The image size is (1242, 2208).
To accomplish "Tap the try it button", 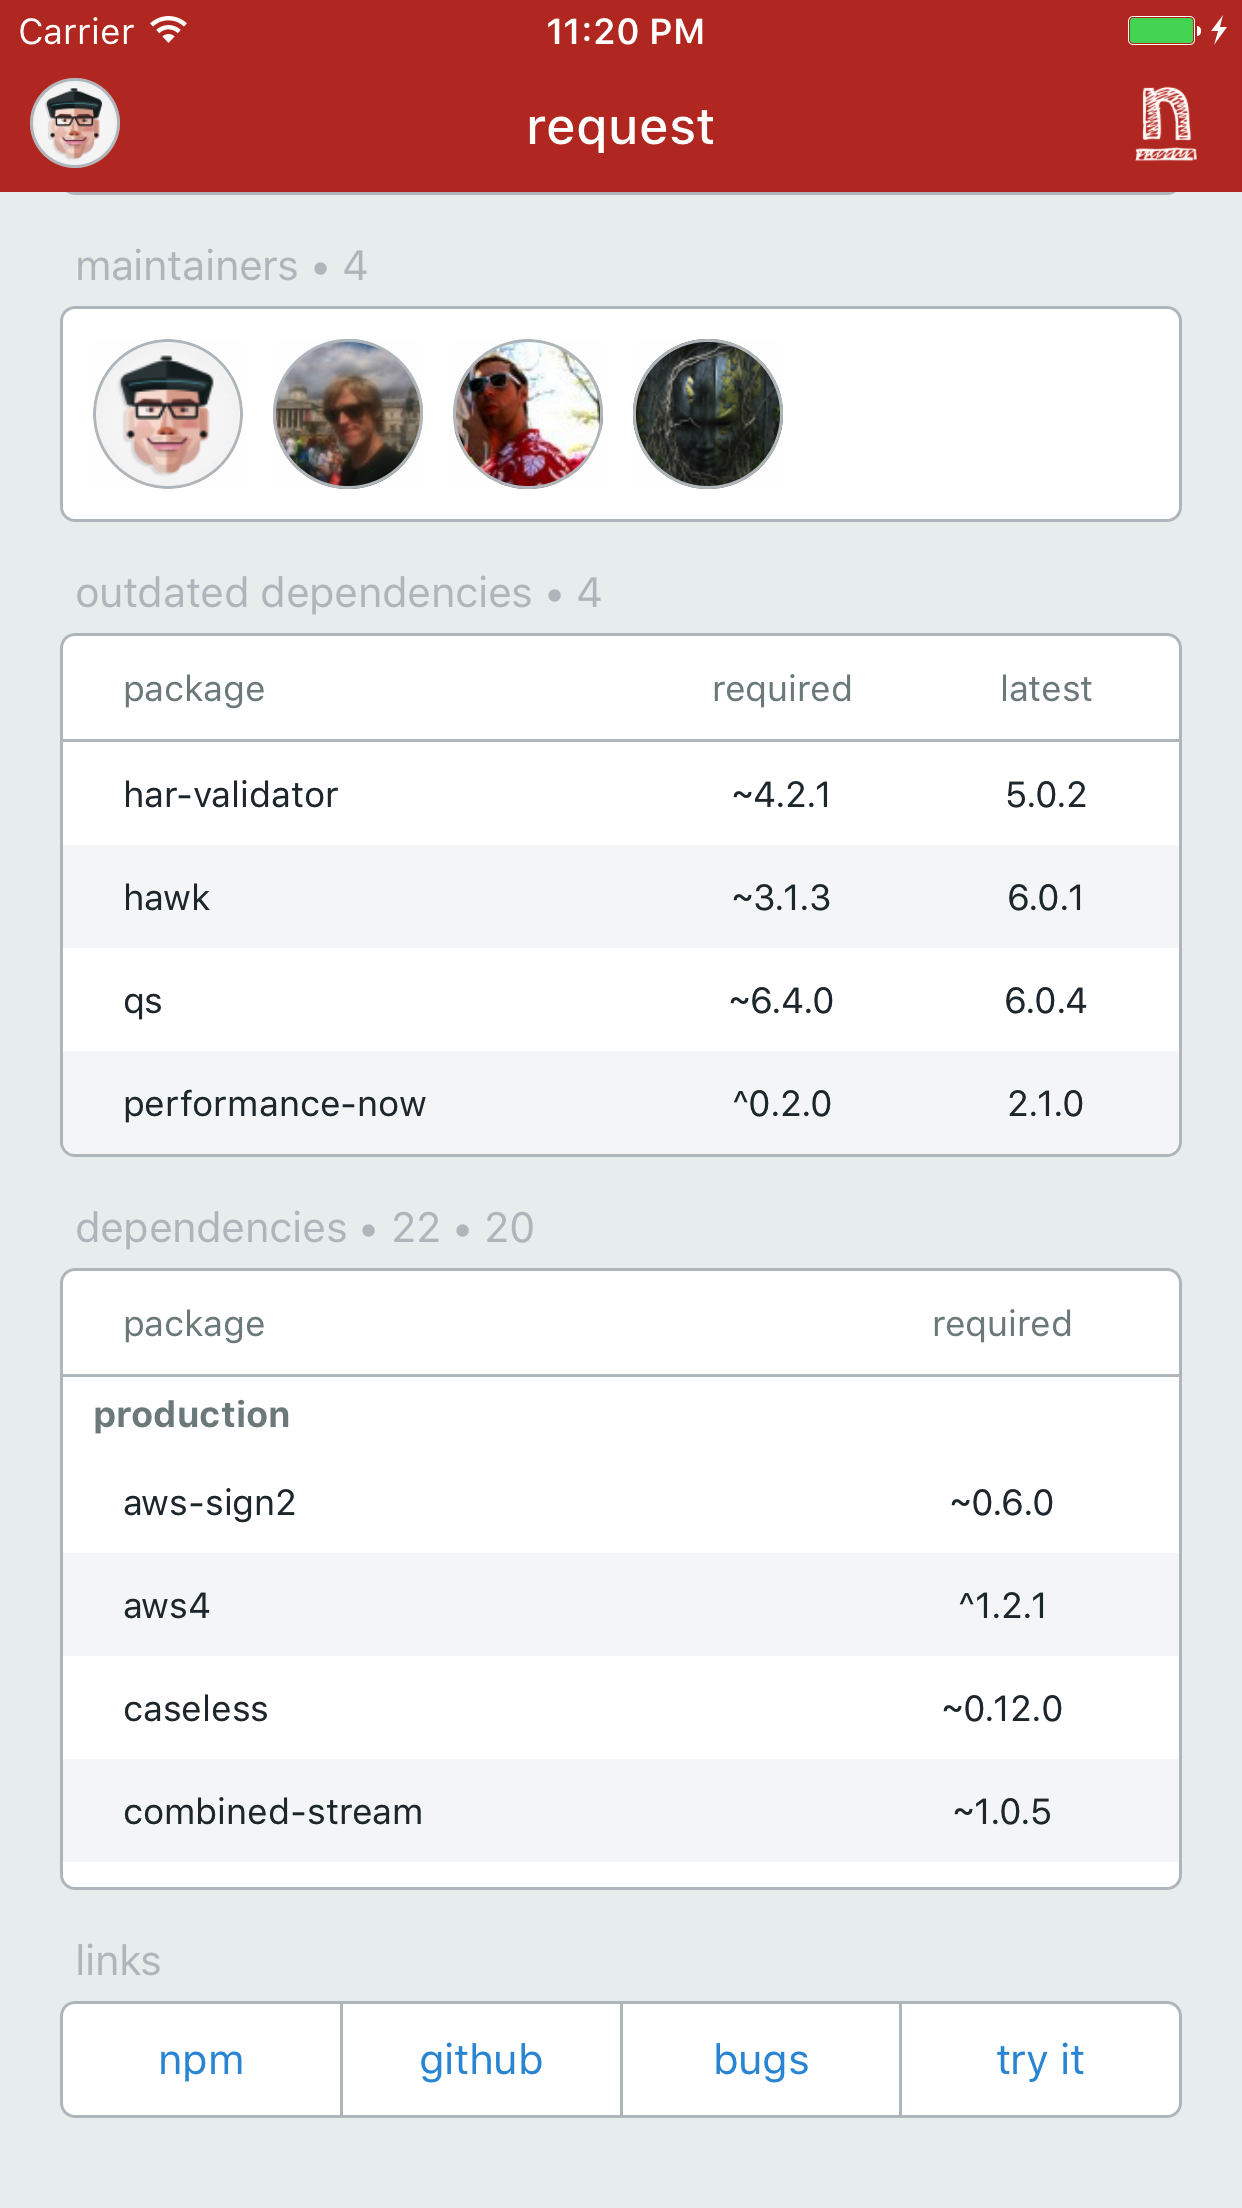I will point(1040,2060).
